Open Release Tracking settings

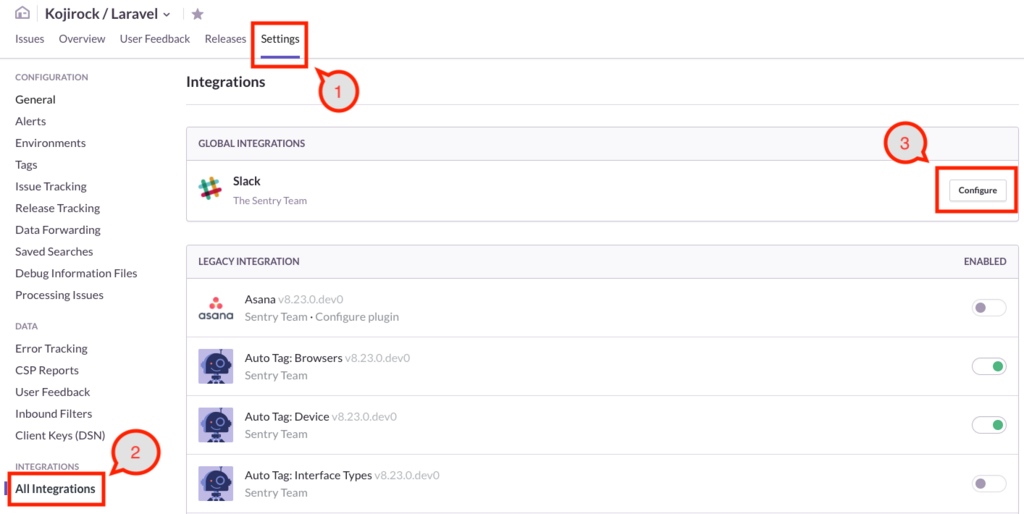pos(57,208)
